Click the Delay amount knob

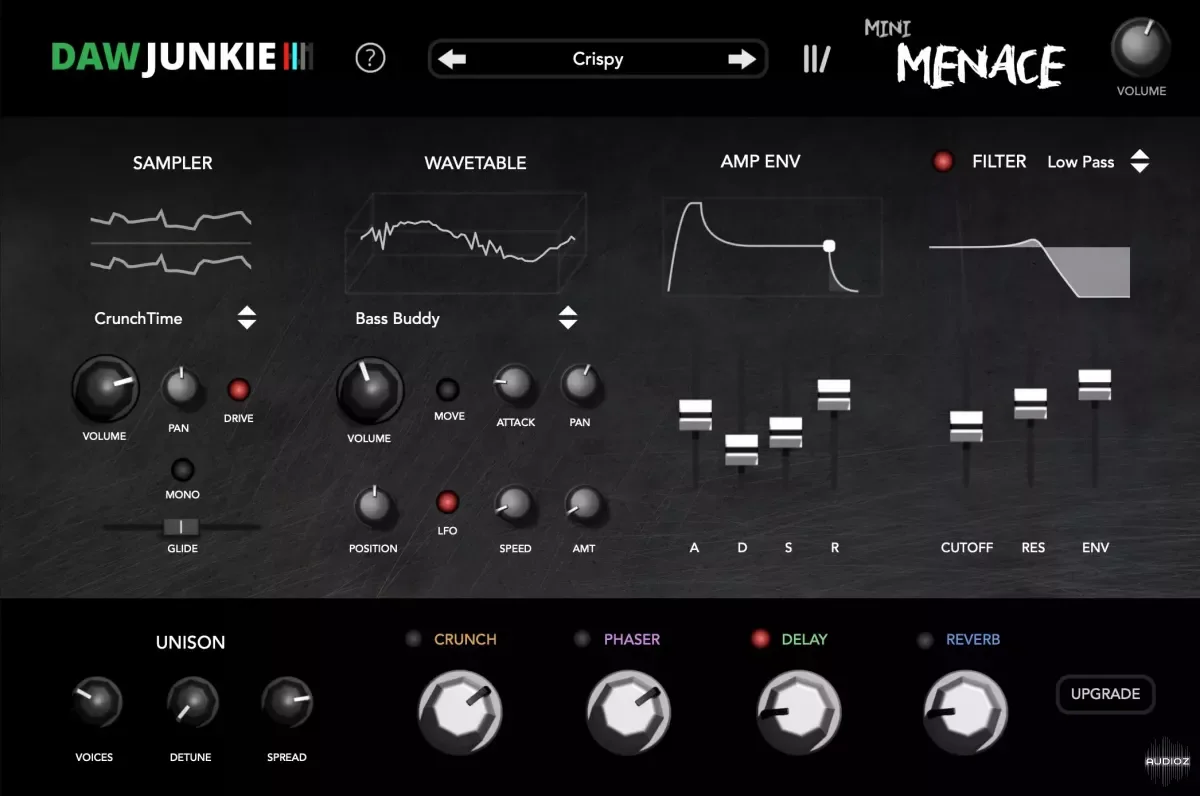tap(799, 712)
